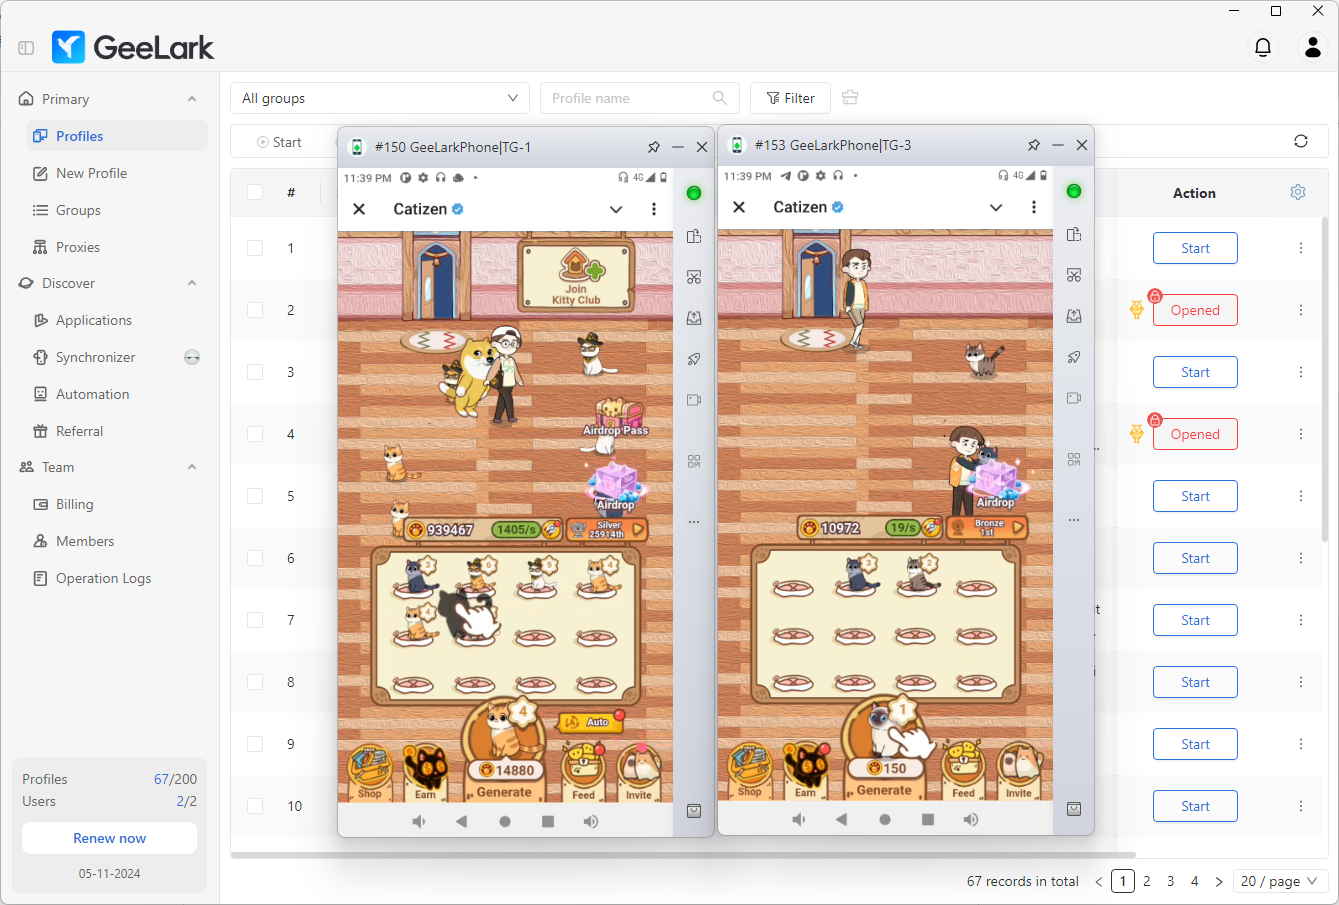The image size is (1339, 905).
Task: Click recent apps square button in #150 window
Action: coord(548,821)
